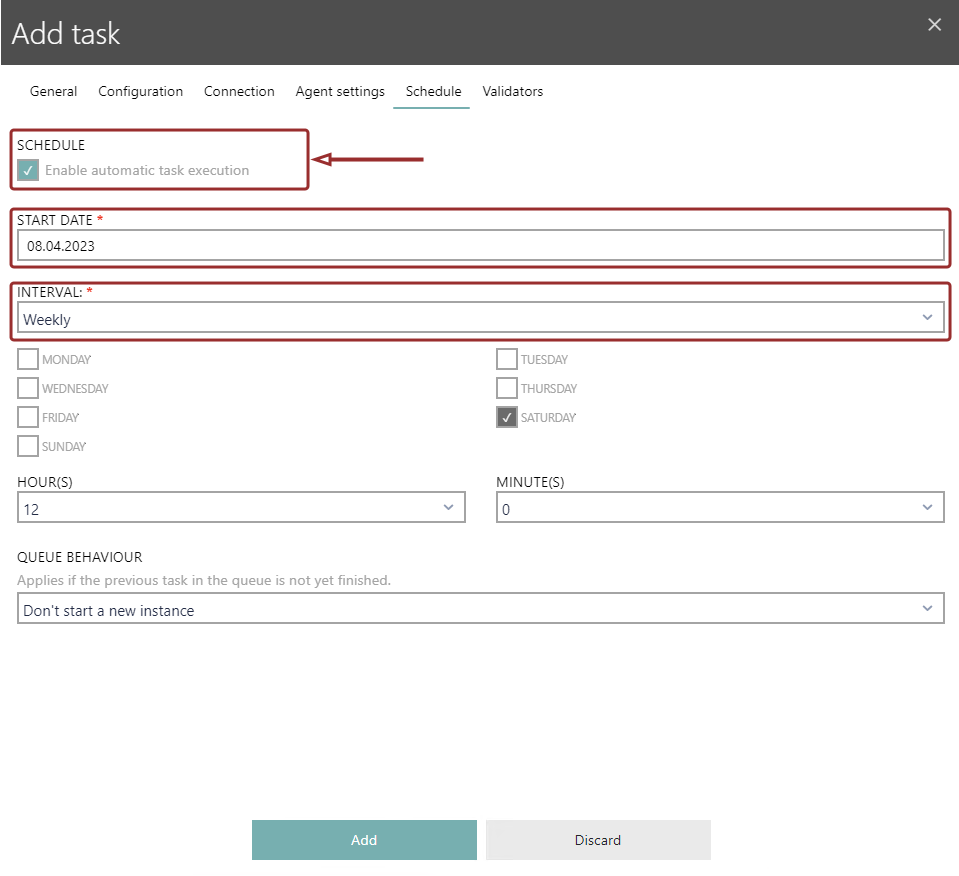Check the Sunday checkbox
The height and width of the screenshot is (876, 959).
click(28, 446)
